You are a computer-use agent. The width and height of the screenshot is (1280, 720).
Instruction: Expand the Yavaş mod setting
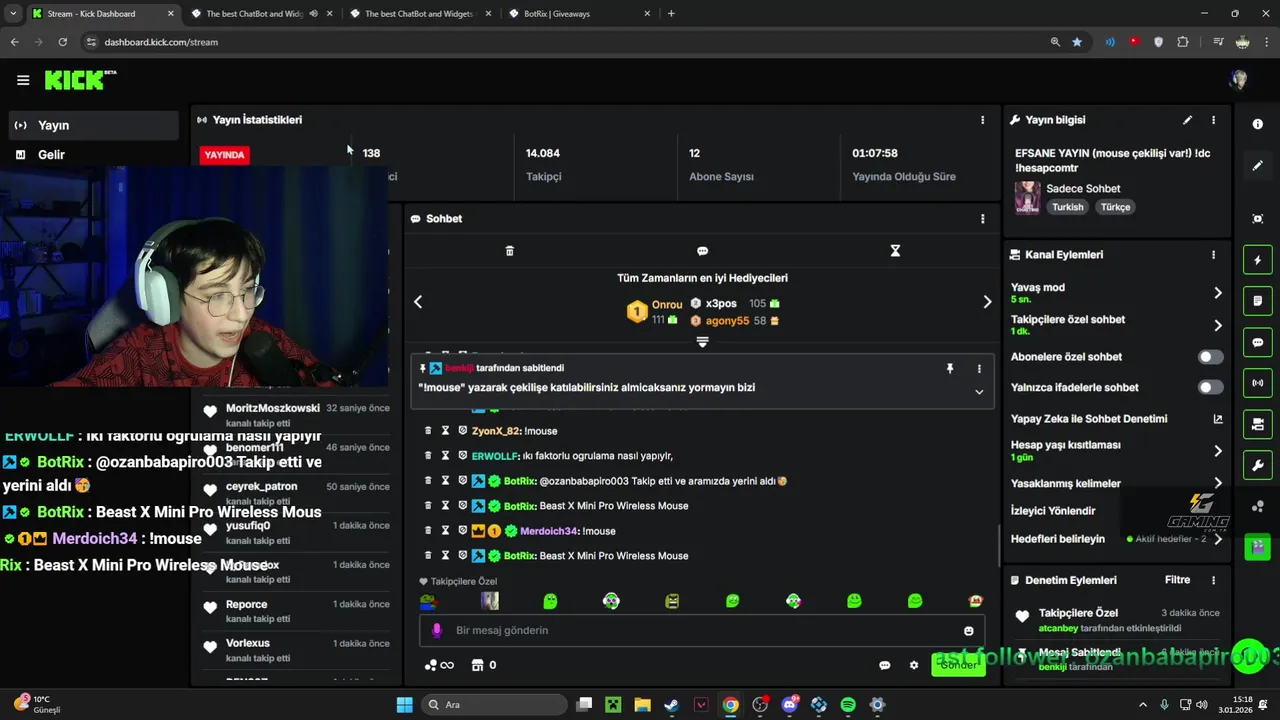(x=1217, y=293)
